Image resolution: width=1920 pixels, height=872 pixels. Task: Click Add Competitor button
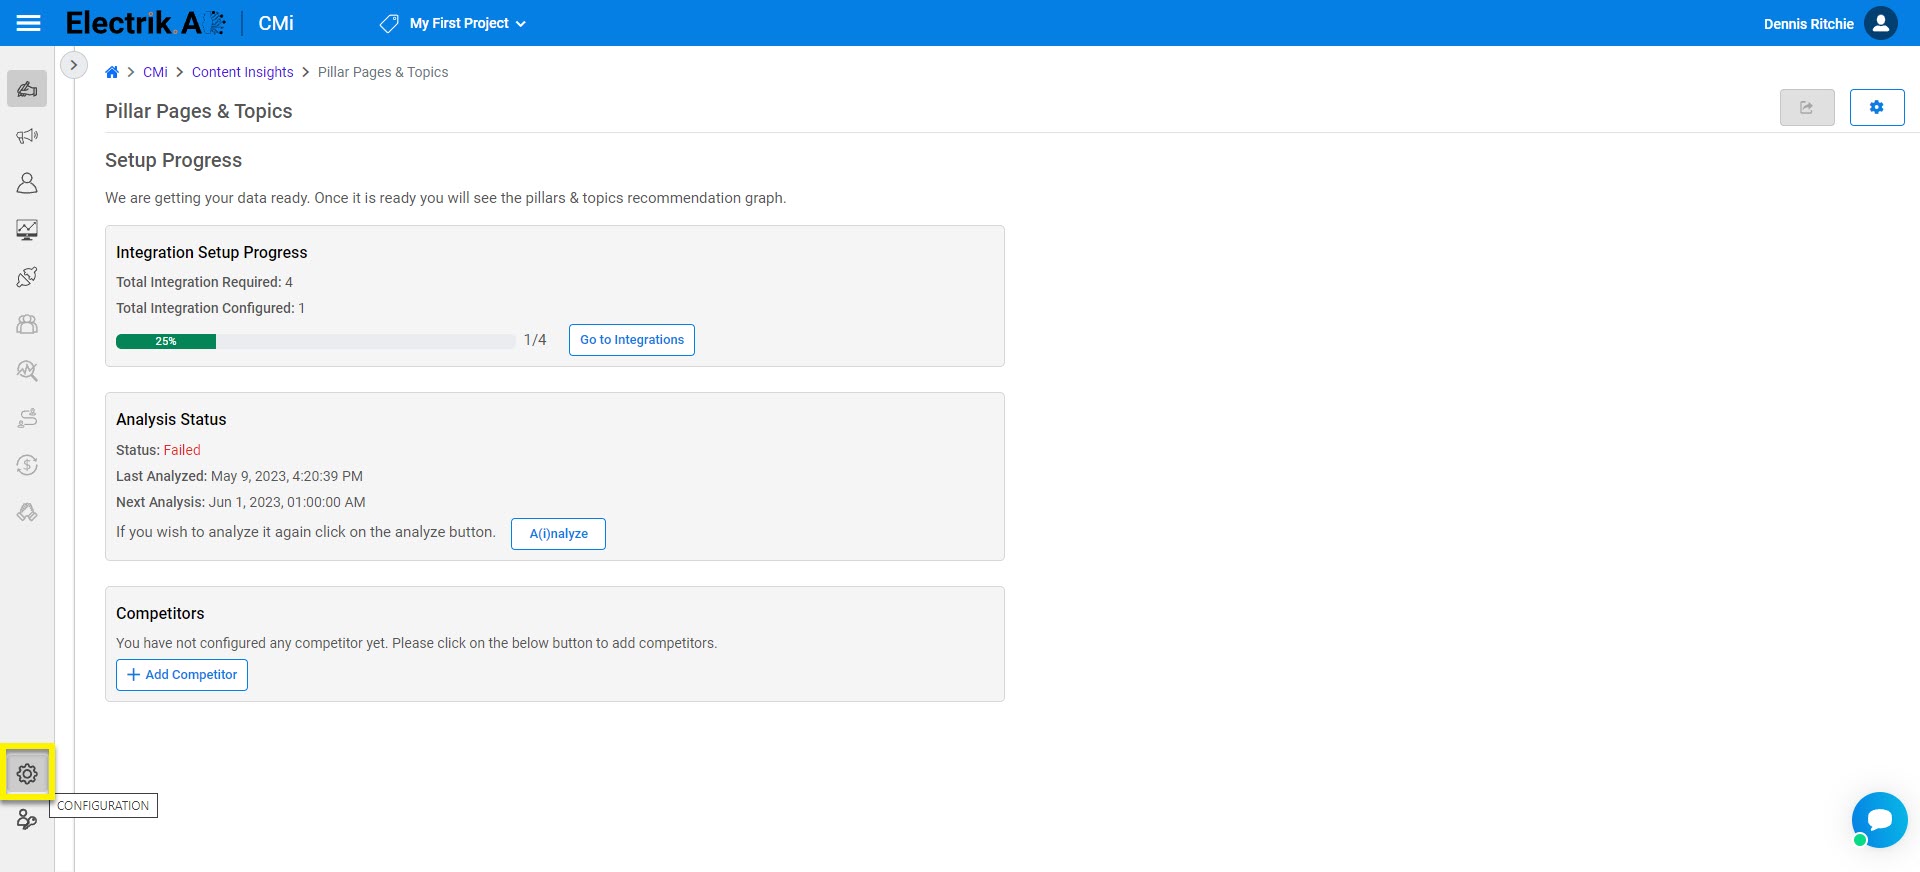[x=182, y=675]
